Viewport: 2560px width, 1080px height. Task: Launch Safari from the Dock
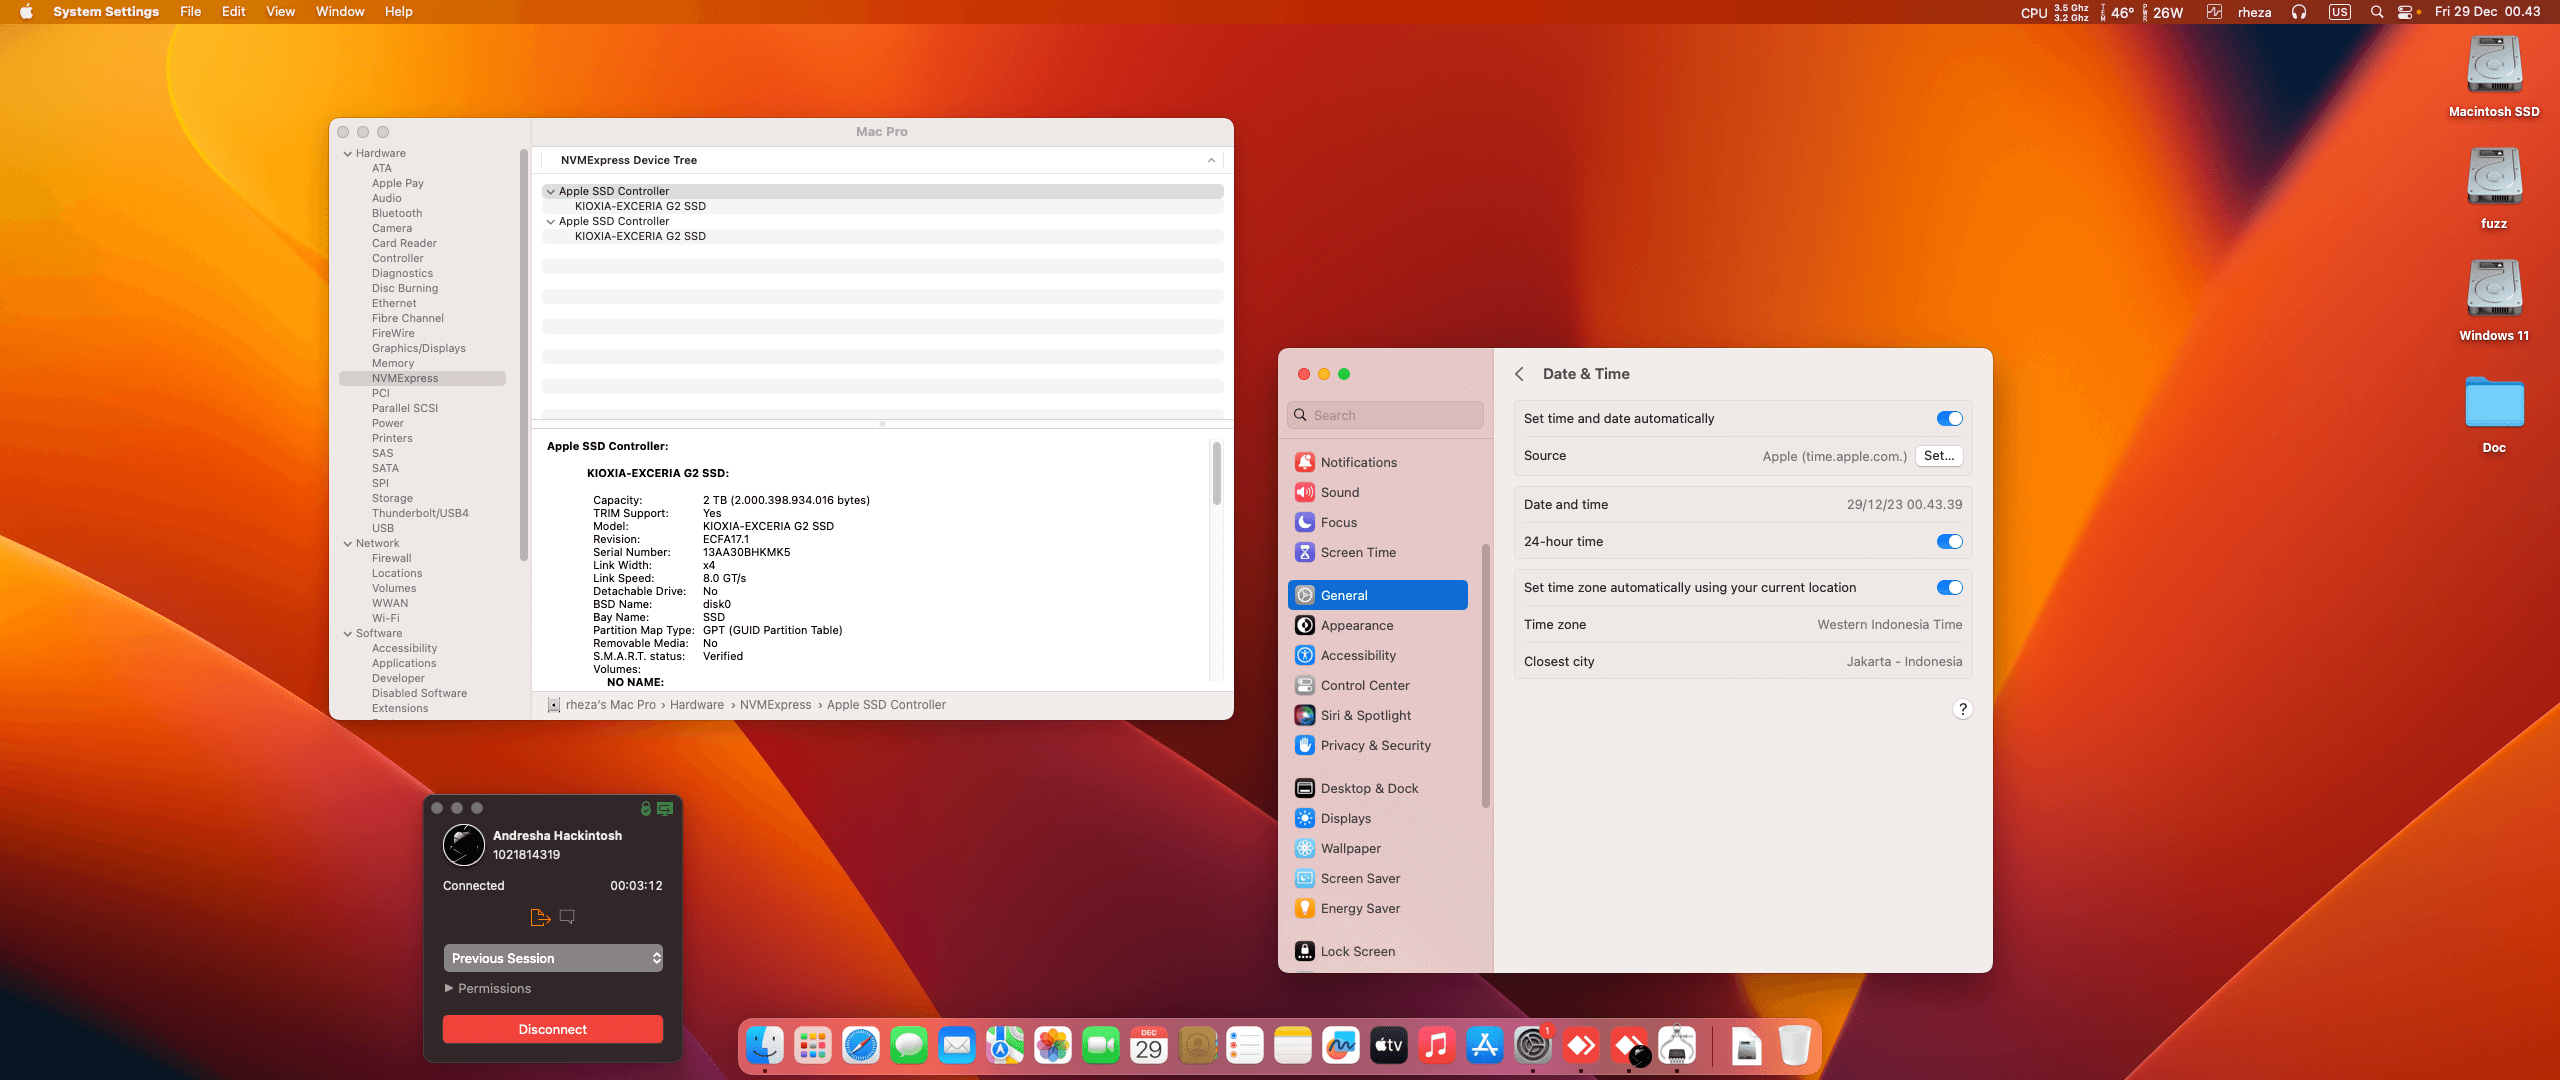861,1046
